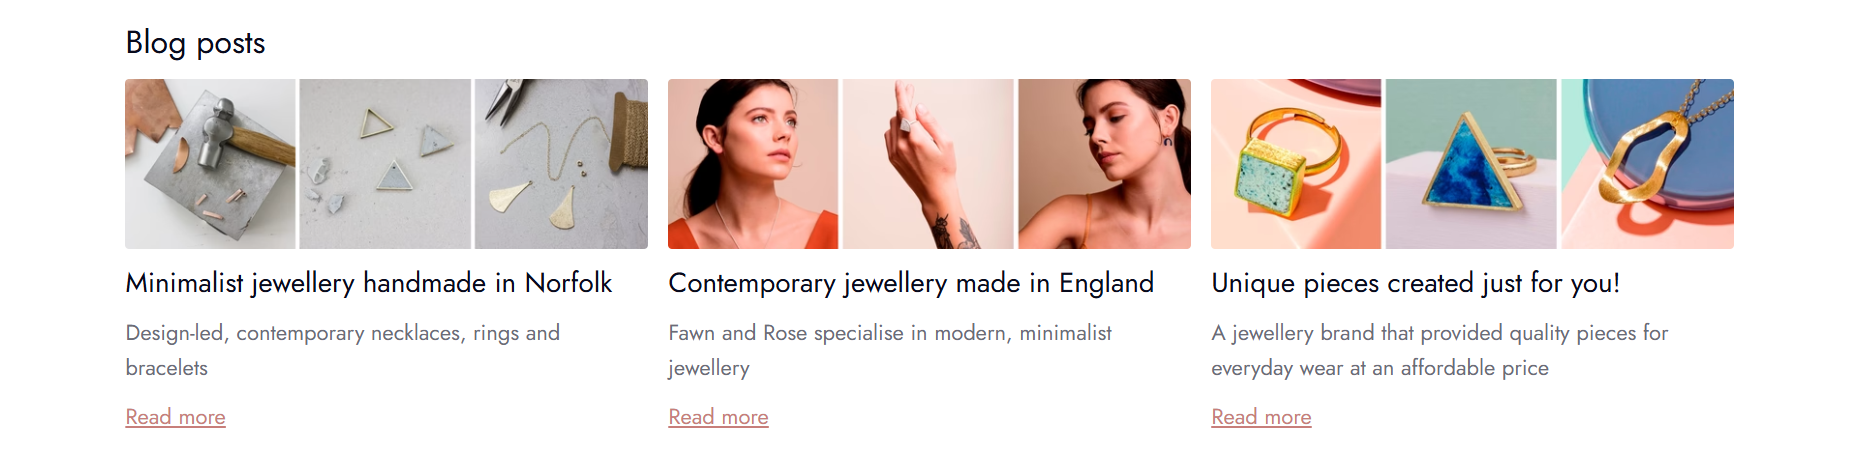Open 'Contemporary jewellery made in England' post title
Image resolution: width=1861 pixels, height=465 pixels.
[911, 284]
